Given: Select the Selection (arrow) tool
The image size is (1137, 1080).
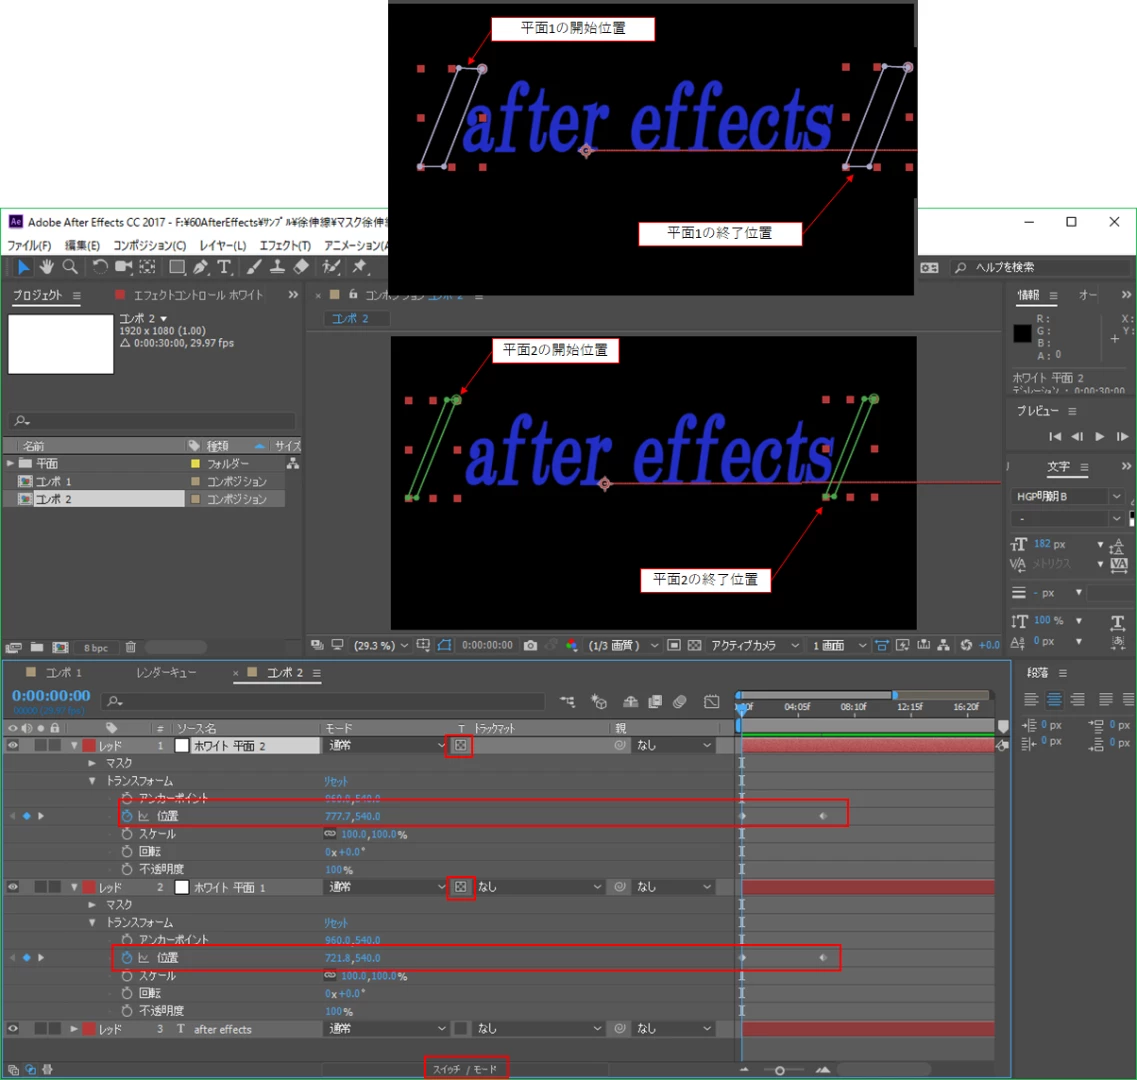Looking at the screenshot, I should point(23,267).
